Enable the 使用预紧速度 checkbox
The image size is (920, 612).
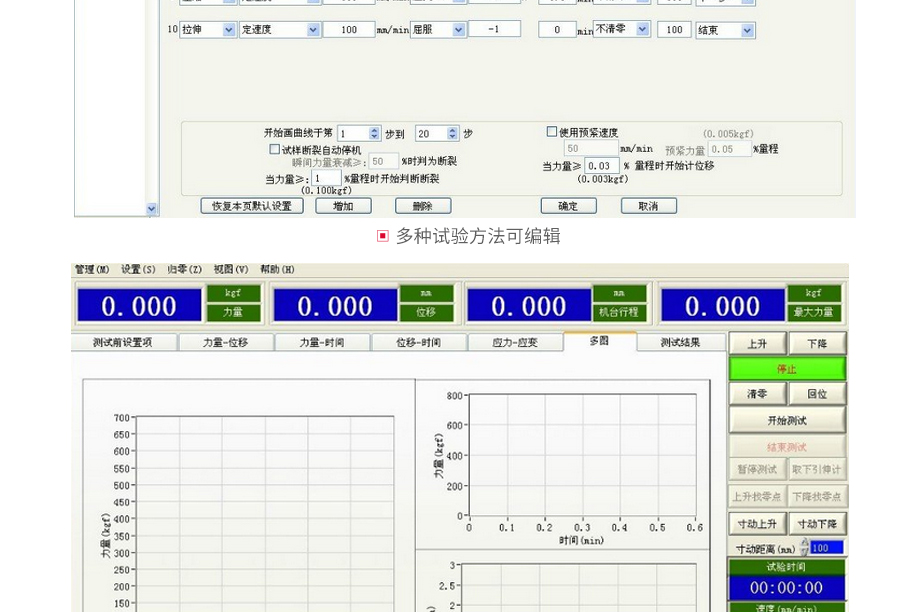[552, 132]
